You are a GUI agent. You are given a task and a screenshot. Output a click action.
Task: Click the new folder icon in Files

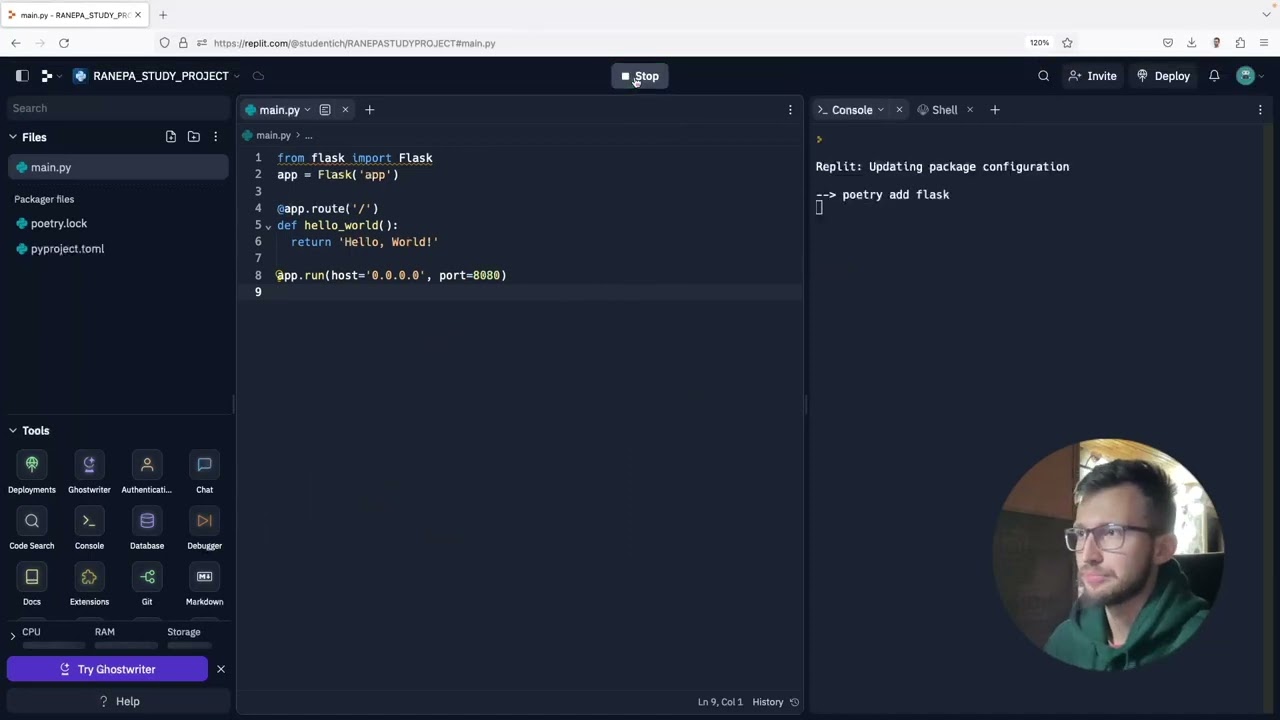(x=194, y=137)
